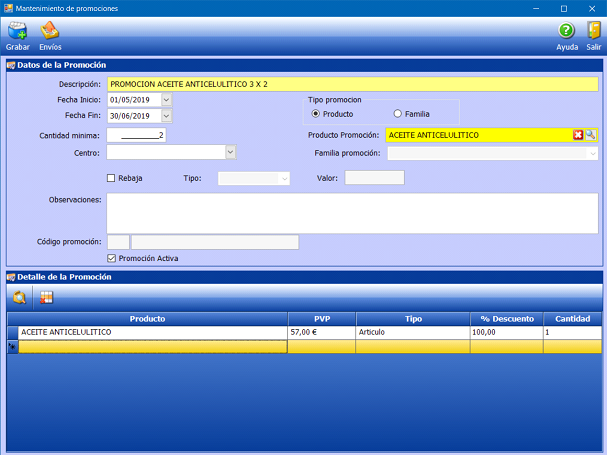The height and width of the screenshot is (456, 608).
Task: Click into the Observaciones text area
Action: 352,211
